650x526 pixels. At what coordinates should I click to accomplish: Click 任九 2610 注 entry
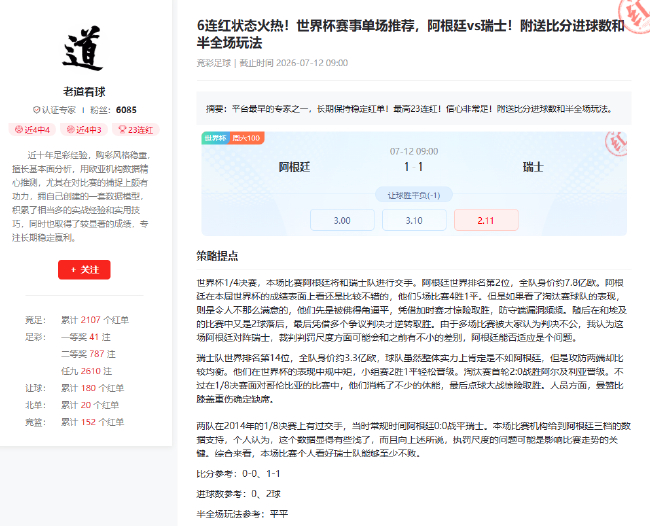click(87, 371)
